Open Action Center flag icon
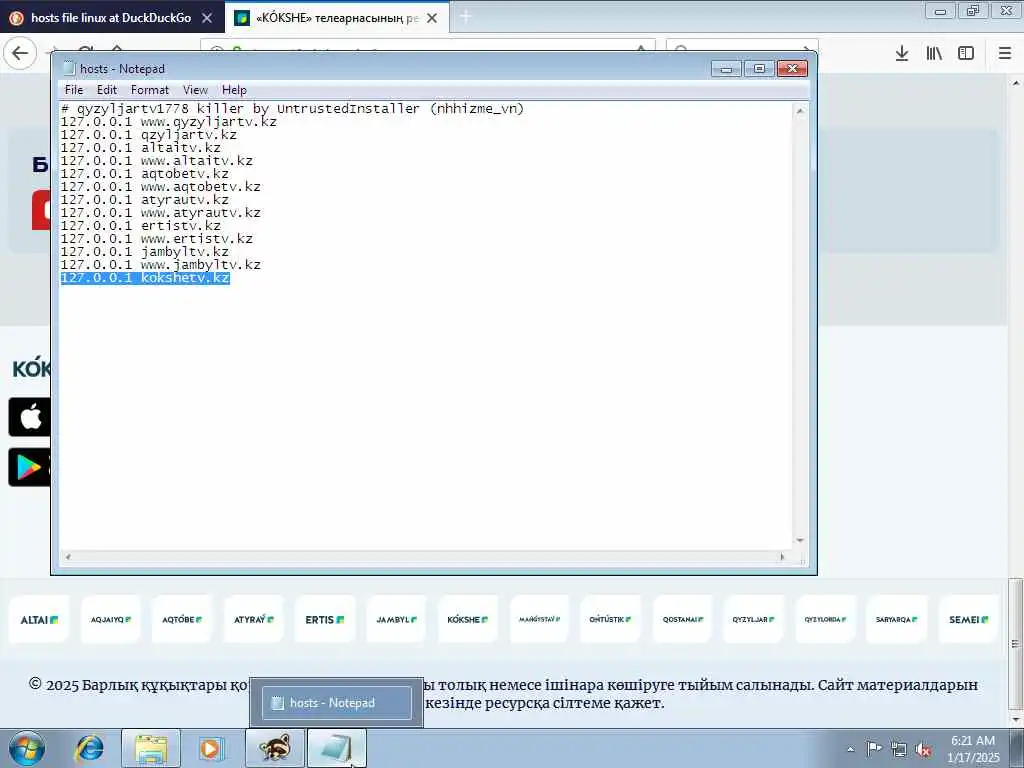 point(874,749)
